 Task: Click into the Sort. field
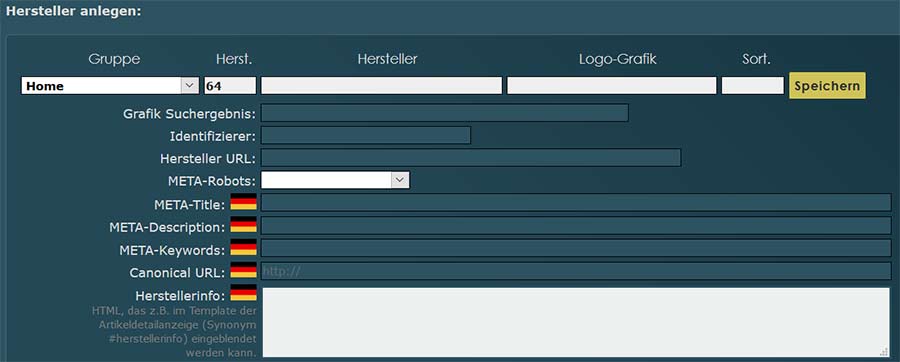[x=752, y=85]
